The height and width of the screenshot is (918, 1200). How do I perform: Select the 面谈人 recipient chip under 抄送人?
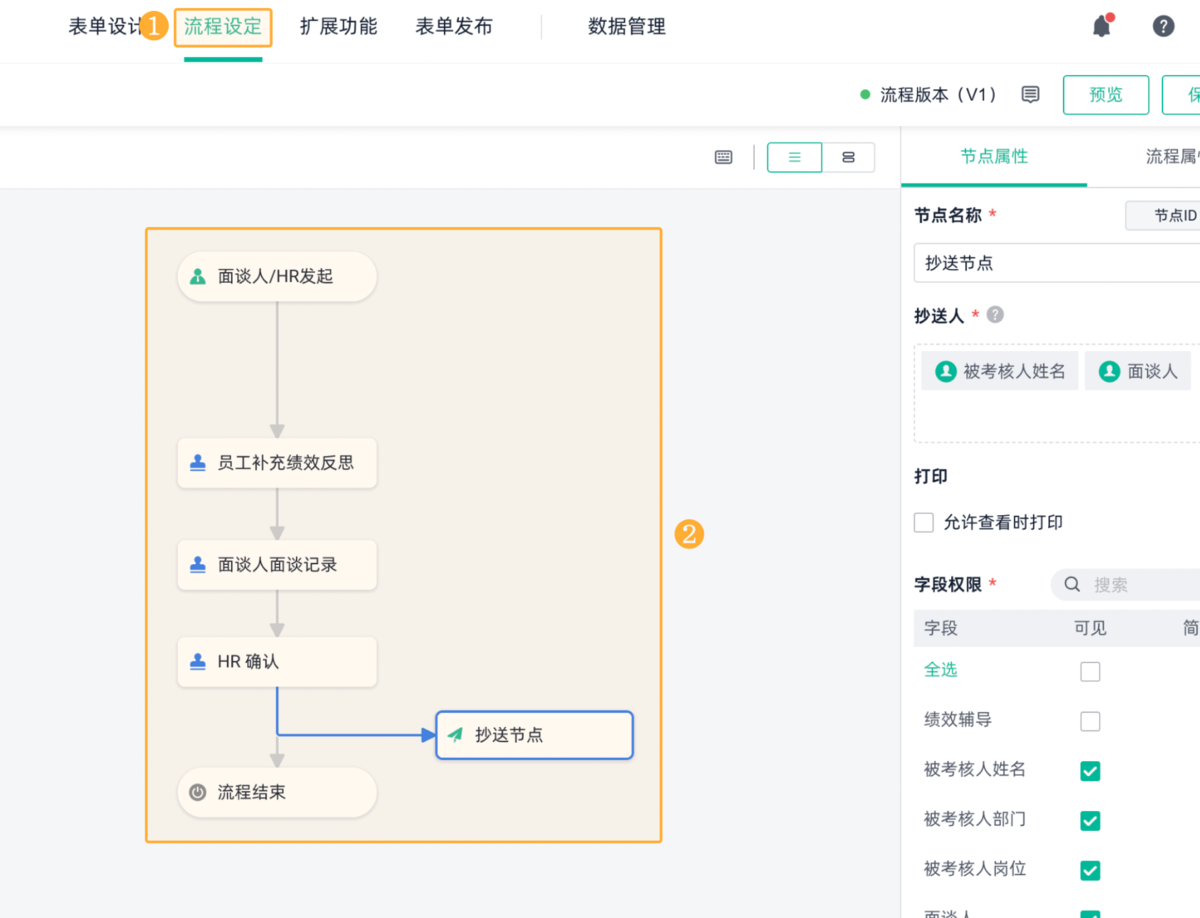[1137, 370]
